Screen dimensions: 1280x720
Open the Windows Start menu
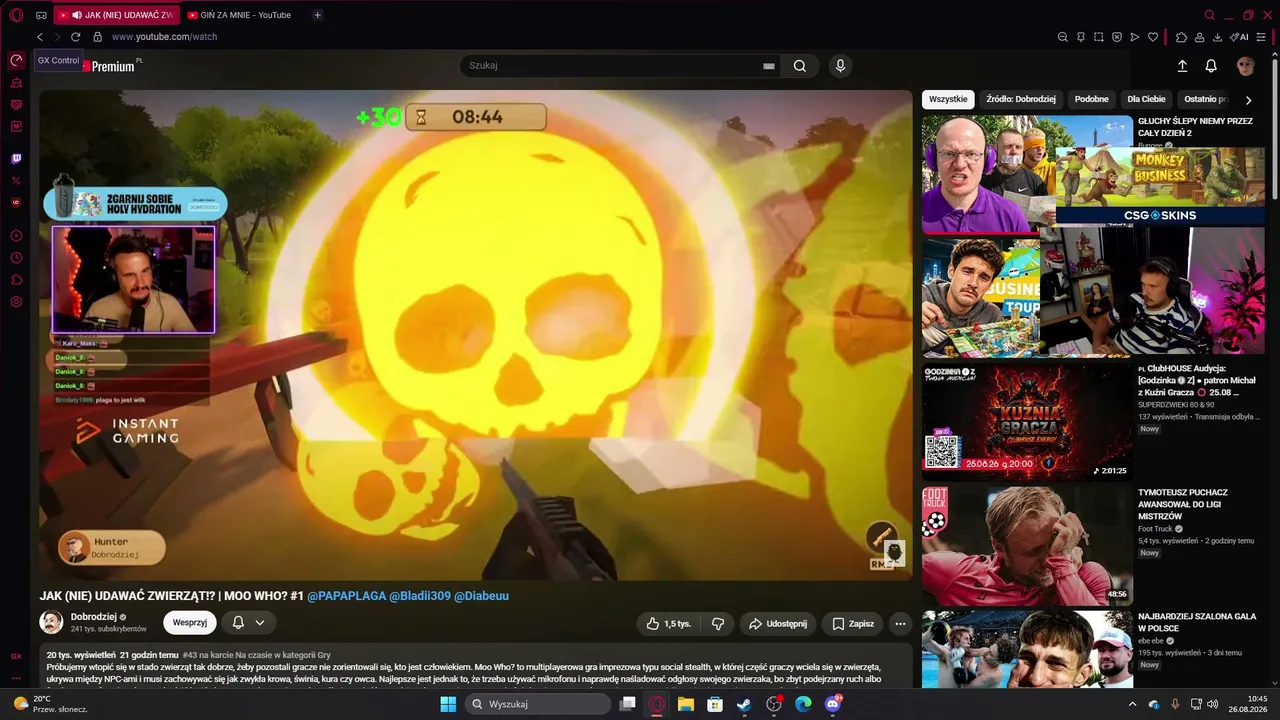coord(448,704)
